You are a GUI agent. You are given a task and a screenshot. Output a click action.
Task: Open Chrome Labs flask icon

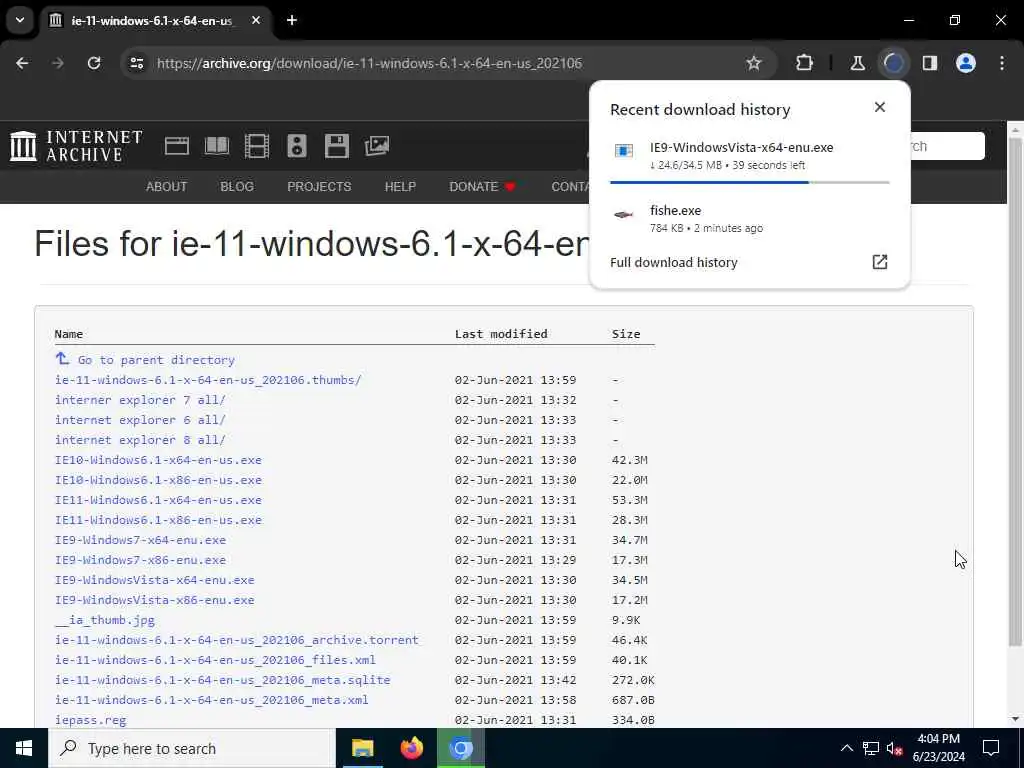point(857,63)
